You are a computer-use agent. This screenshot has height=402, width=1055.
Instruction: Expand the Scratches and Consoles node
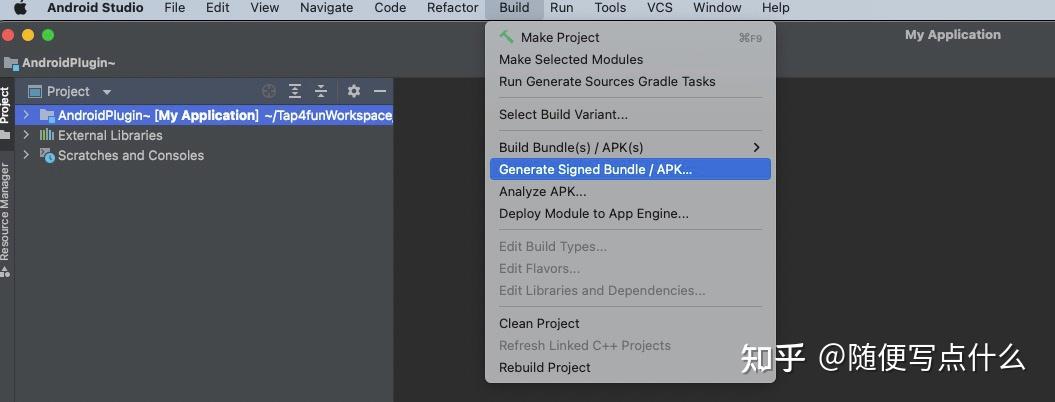27,155
